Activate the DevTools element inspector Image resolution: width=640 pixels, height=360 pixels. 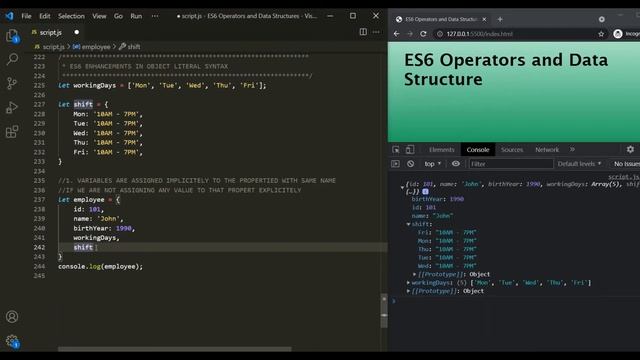pyautogui.click(x=396, y=150)
